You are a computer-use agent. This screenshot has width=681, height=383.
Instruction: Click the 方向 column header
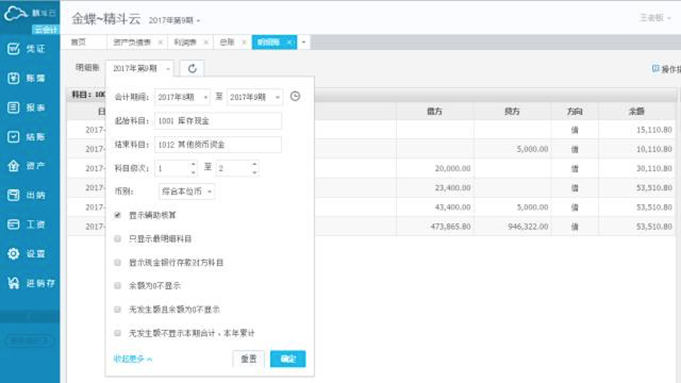575,112
